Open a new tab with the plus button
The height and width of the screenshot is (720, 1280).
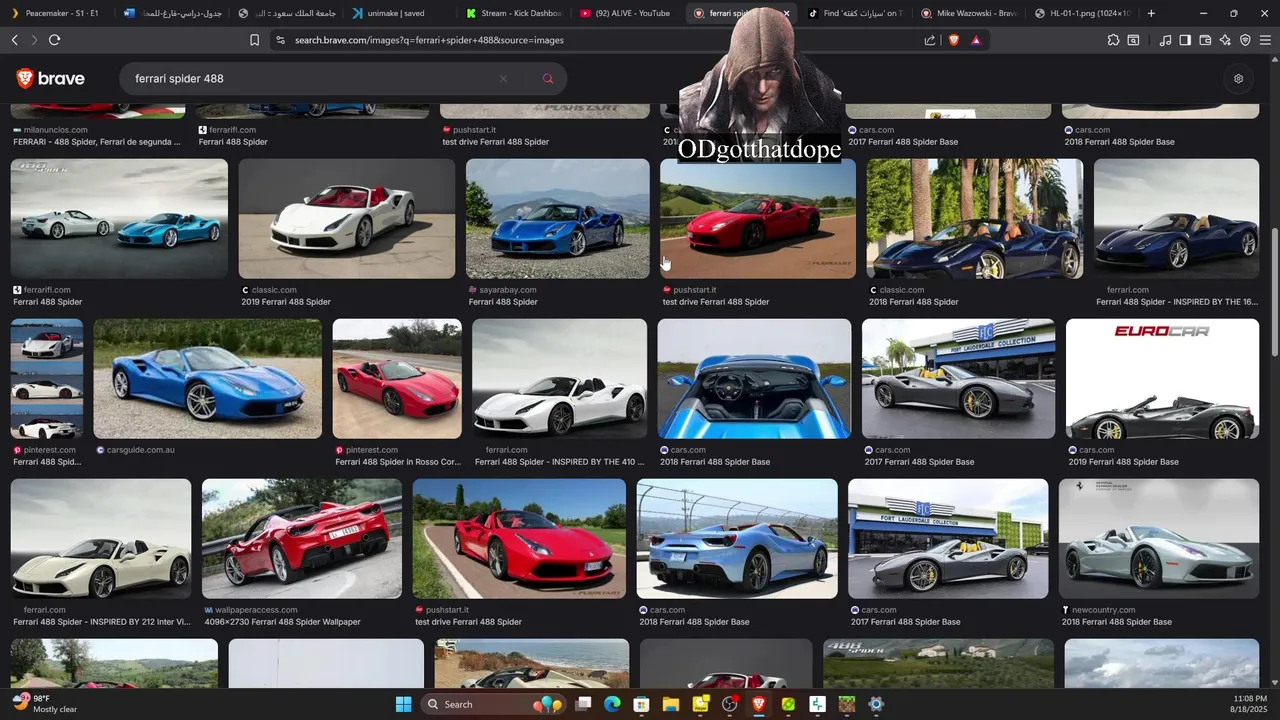tap(1151, 13)
